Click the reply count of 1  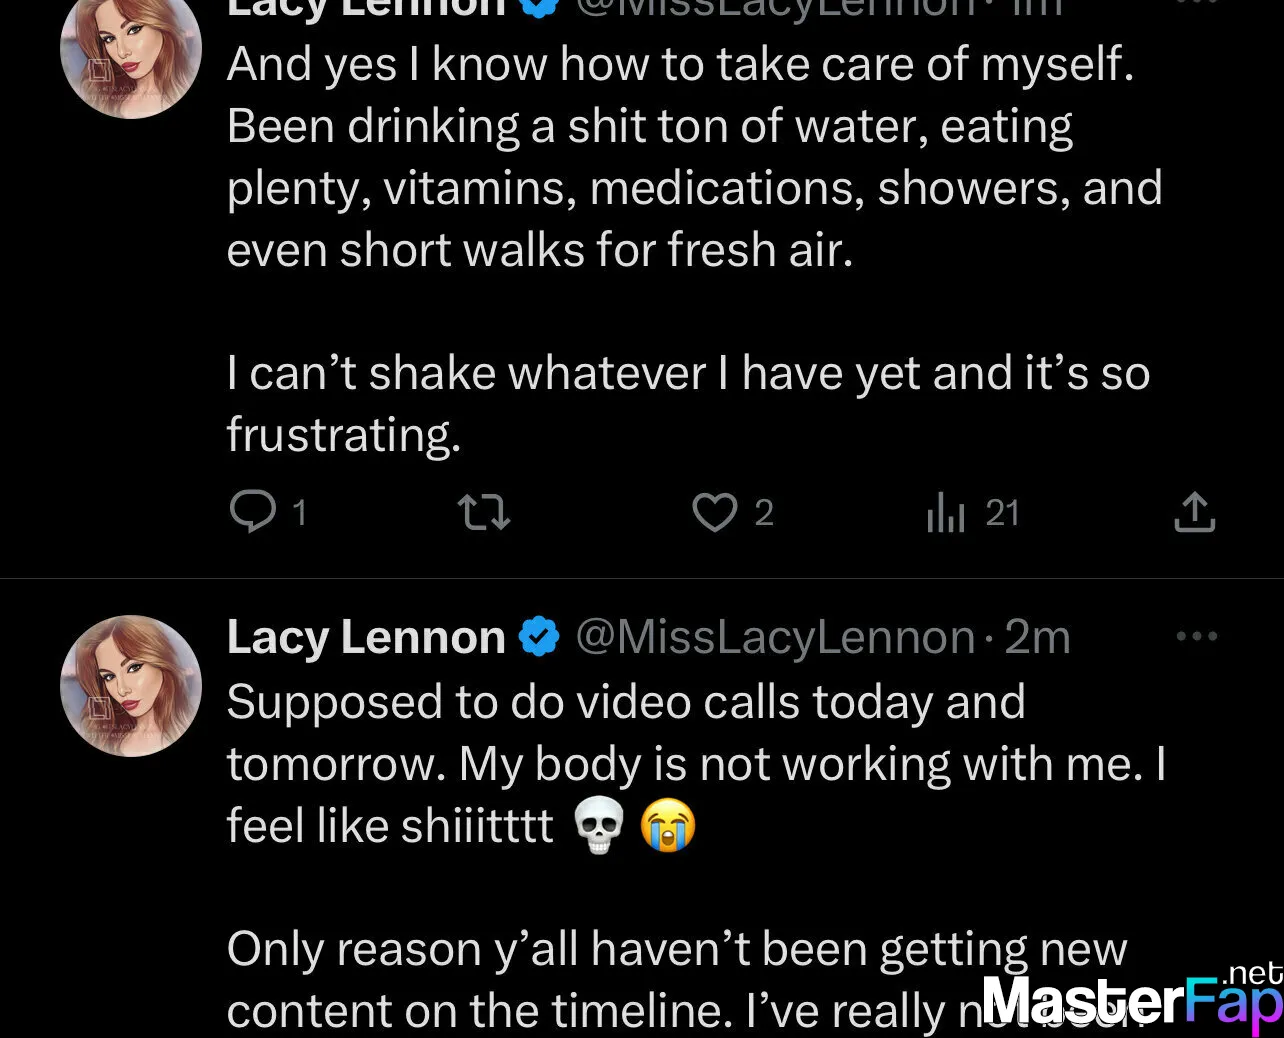click(299, 513)
